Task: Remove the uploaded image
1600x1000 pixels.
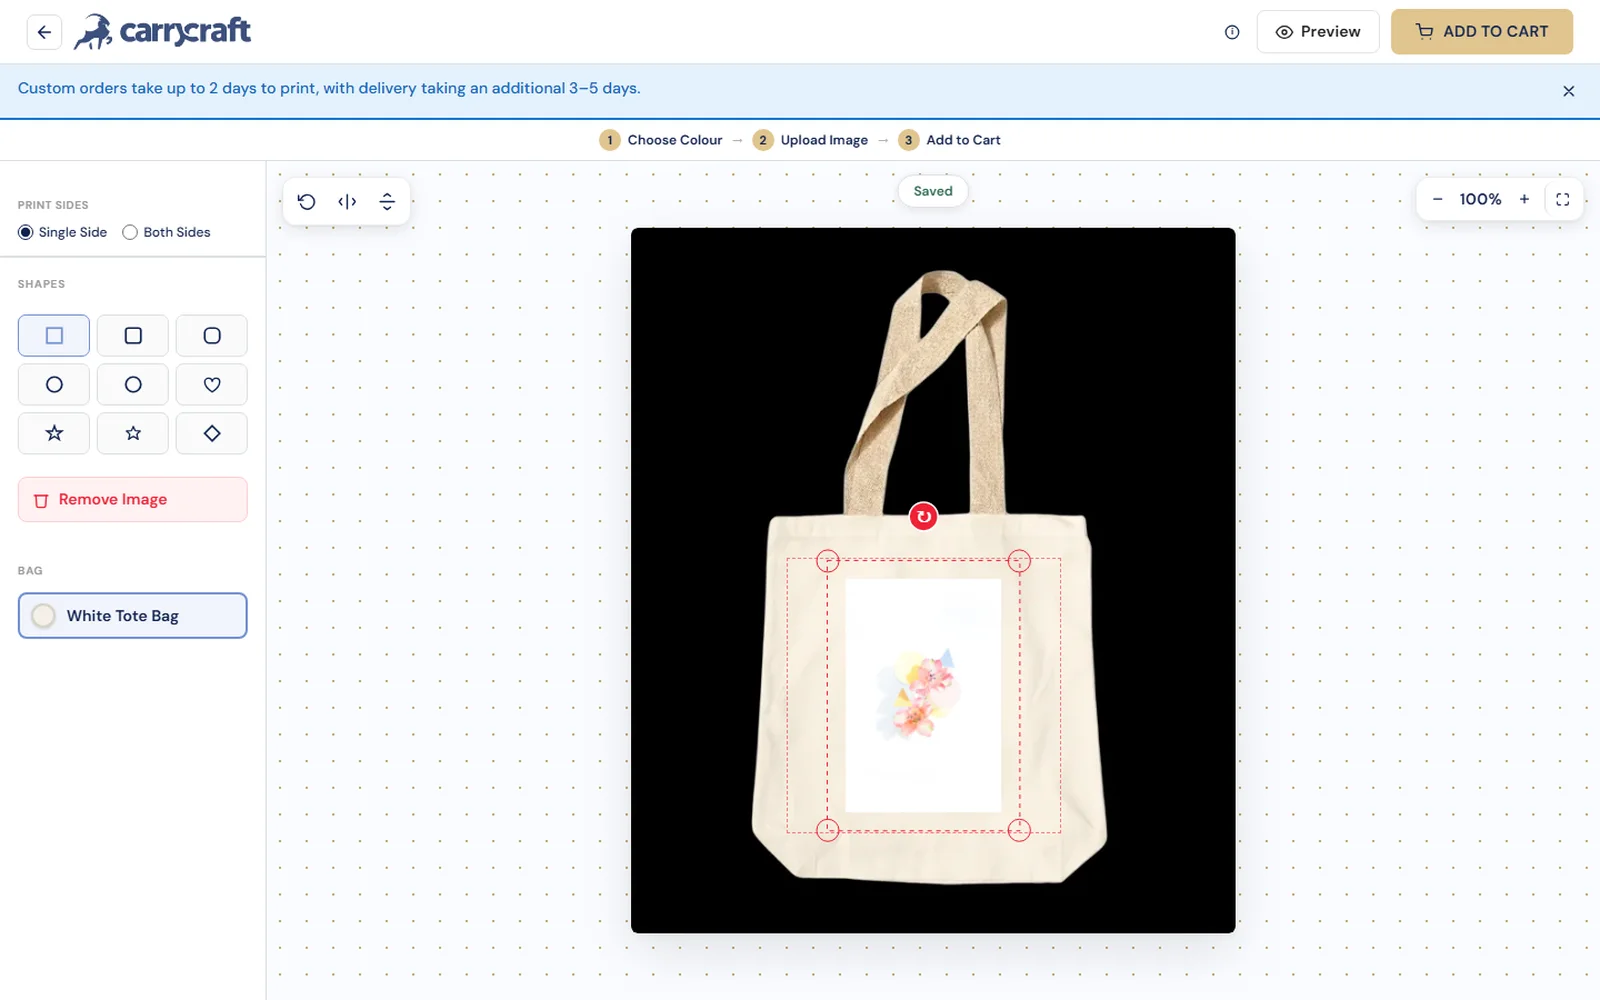Action: [132, 499]
